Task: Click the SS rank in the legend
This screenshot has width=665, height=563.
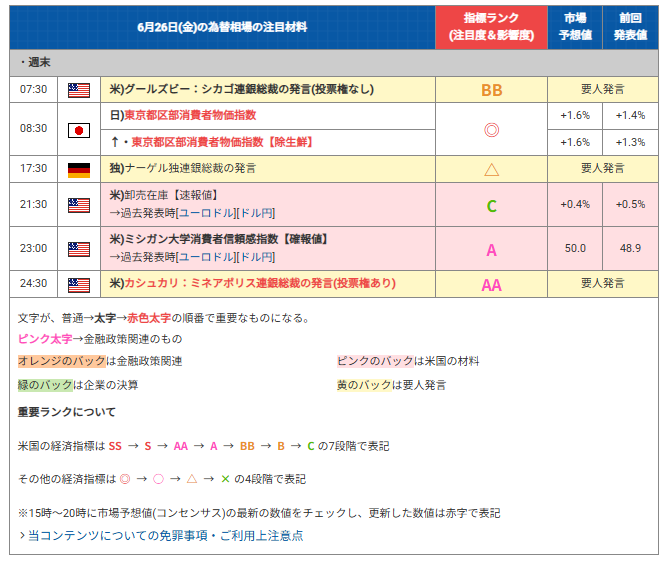Action: click(x=115, y=446)
